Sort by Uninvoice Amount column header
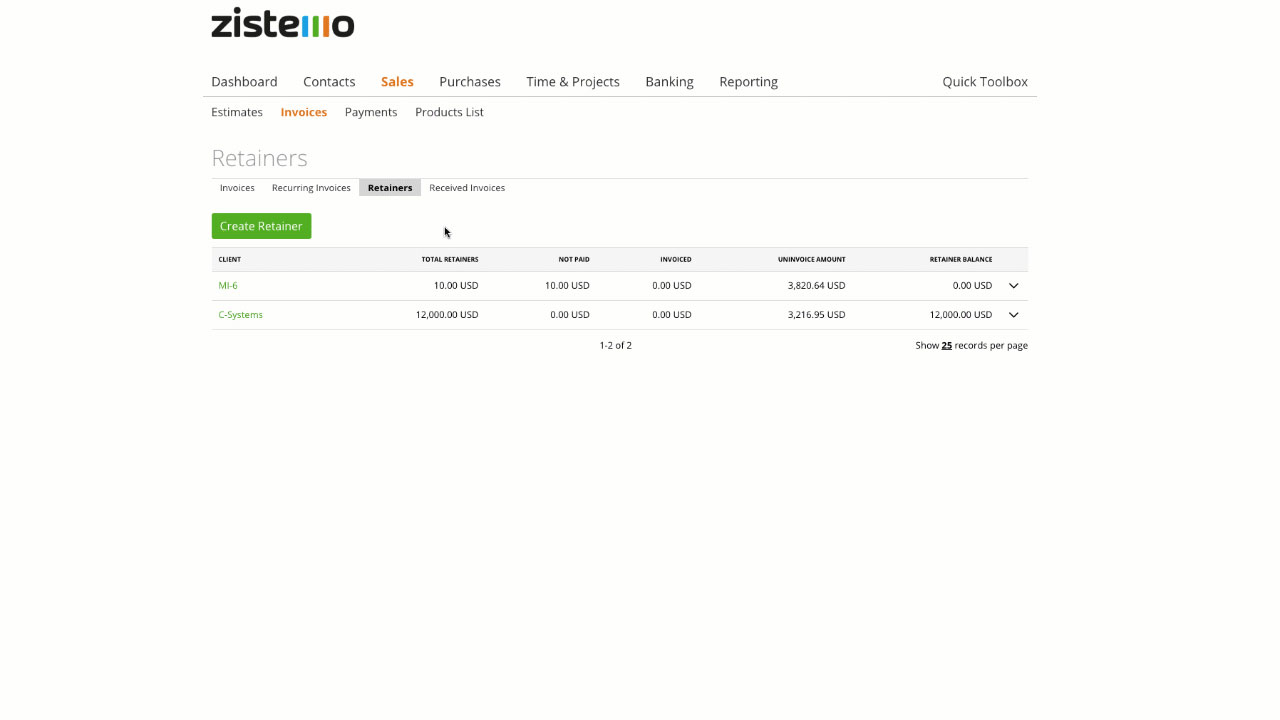 coord(812,260)
